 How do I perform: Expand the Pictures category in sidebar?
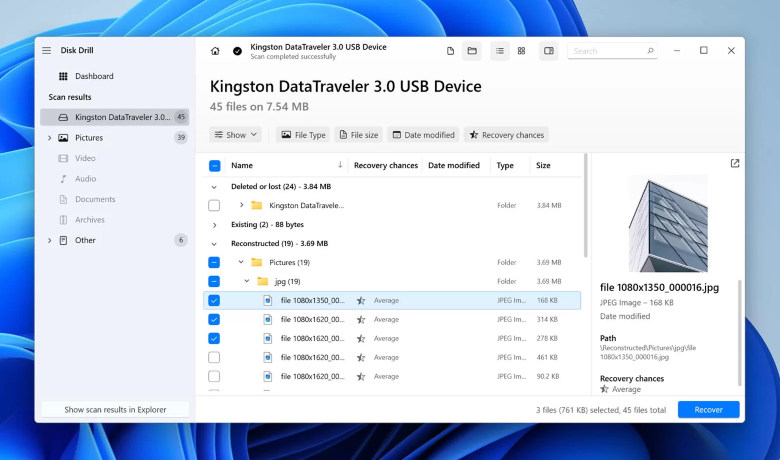pyautogui.click(x=49, y=138)
